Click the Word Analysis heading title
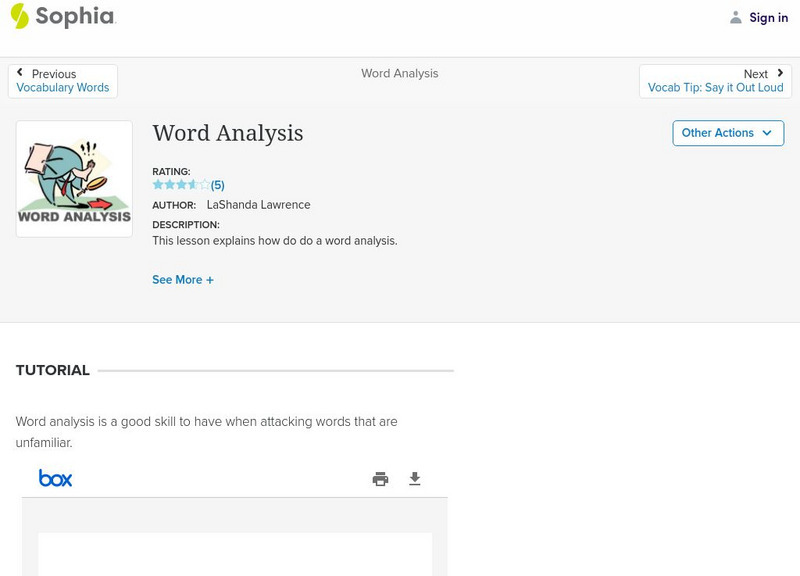This screenshot has width=800, height=576. click(x=228, y=133)
